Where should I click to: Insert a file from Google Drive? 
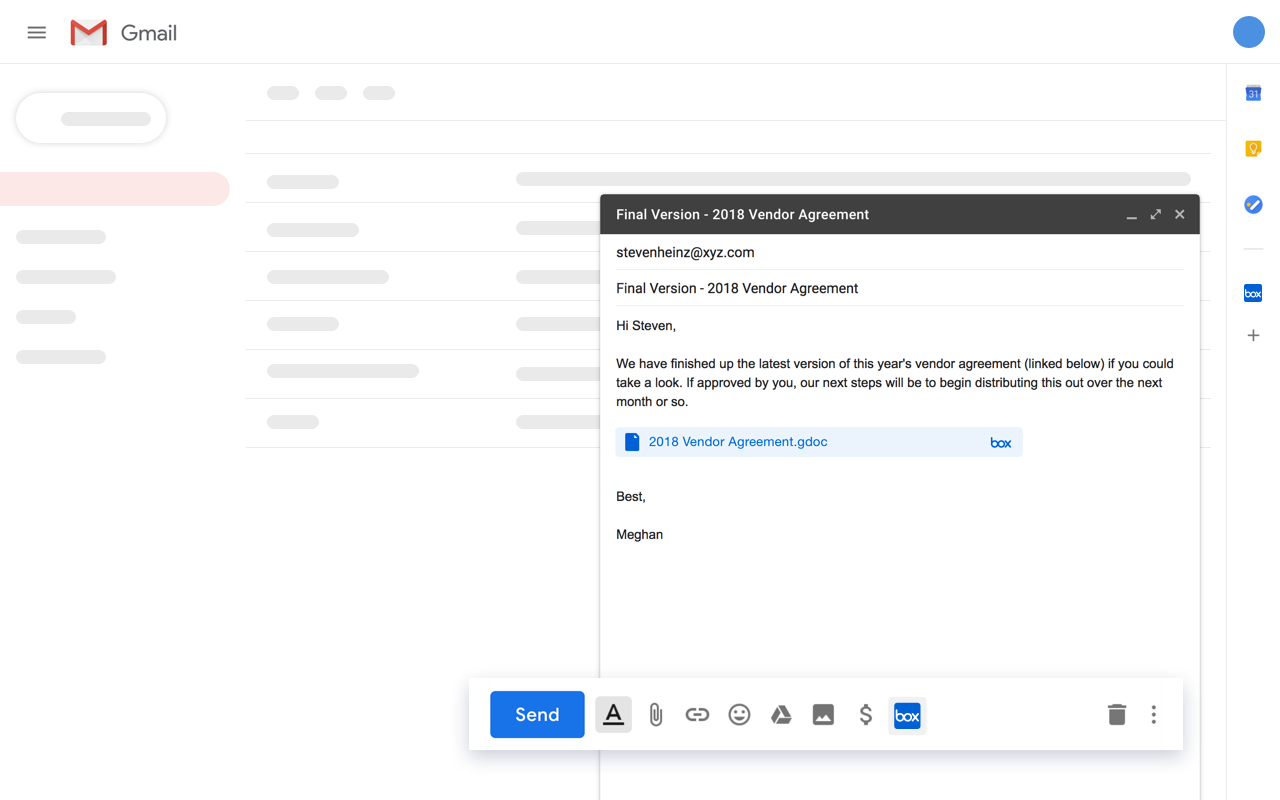tap(781, 714)
